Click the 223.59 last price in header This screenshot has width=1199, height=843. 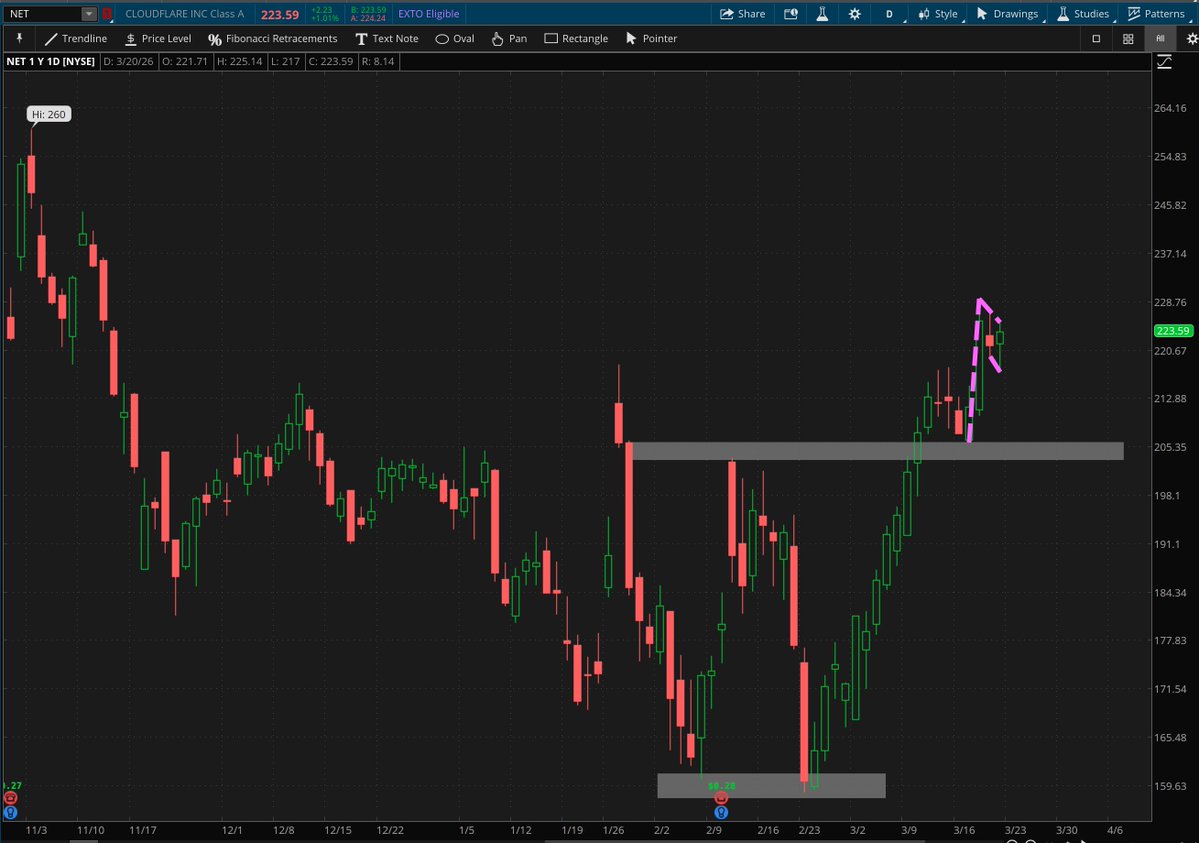click(x=280, y=15)
